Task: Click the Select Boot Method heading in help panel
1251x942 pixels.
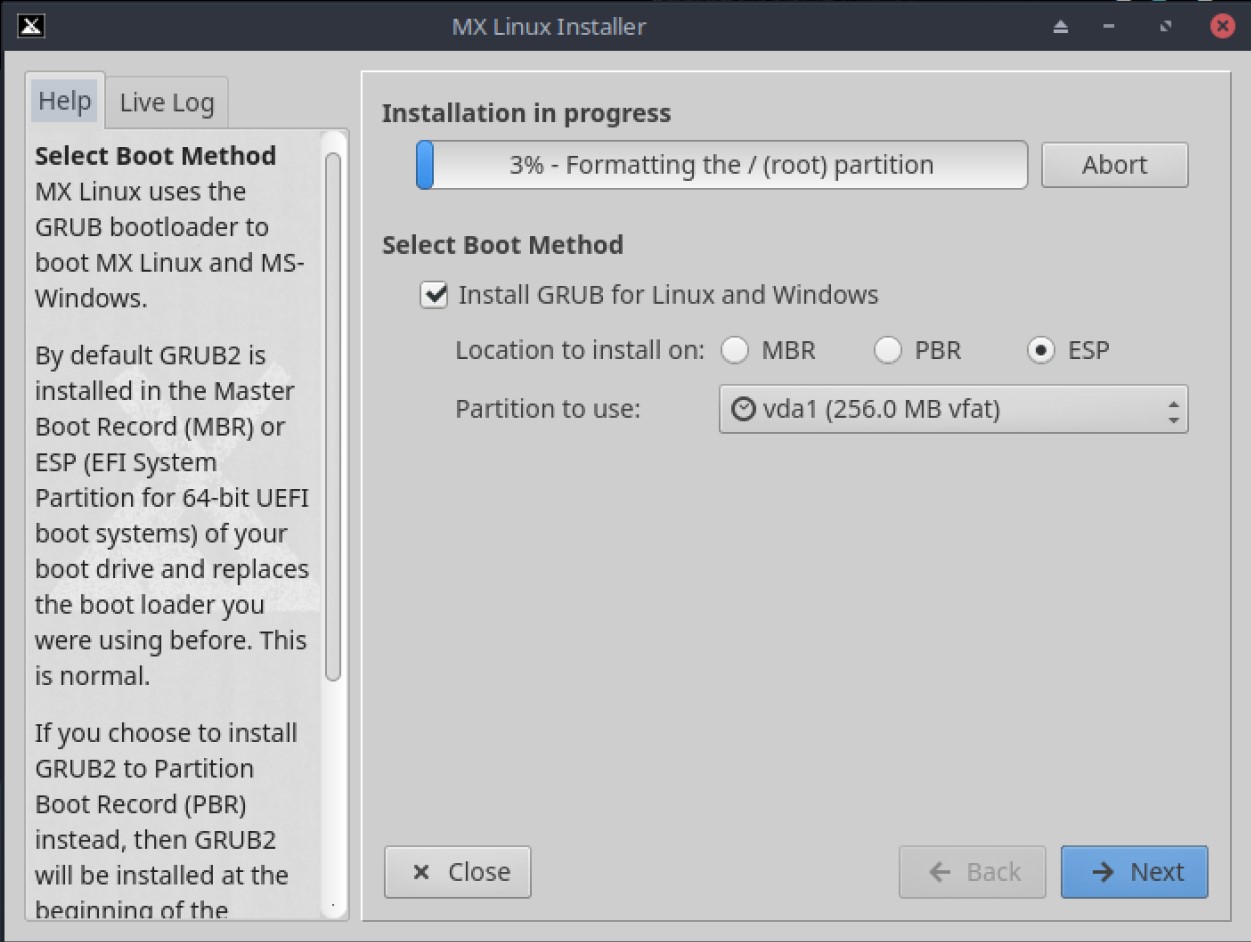Action: [155, 156]
